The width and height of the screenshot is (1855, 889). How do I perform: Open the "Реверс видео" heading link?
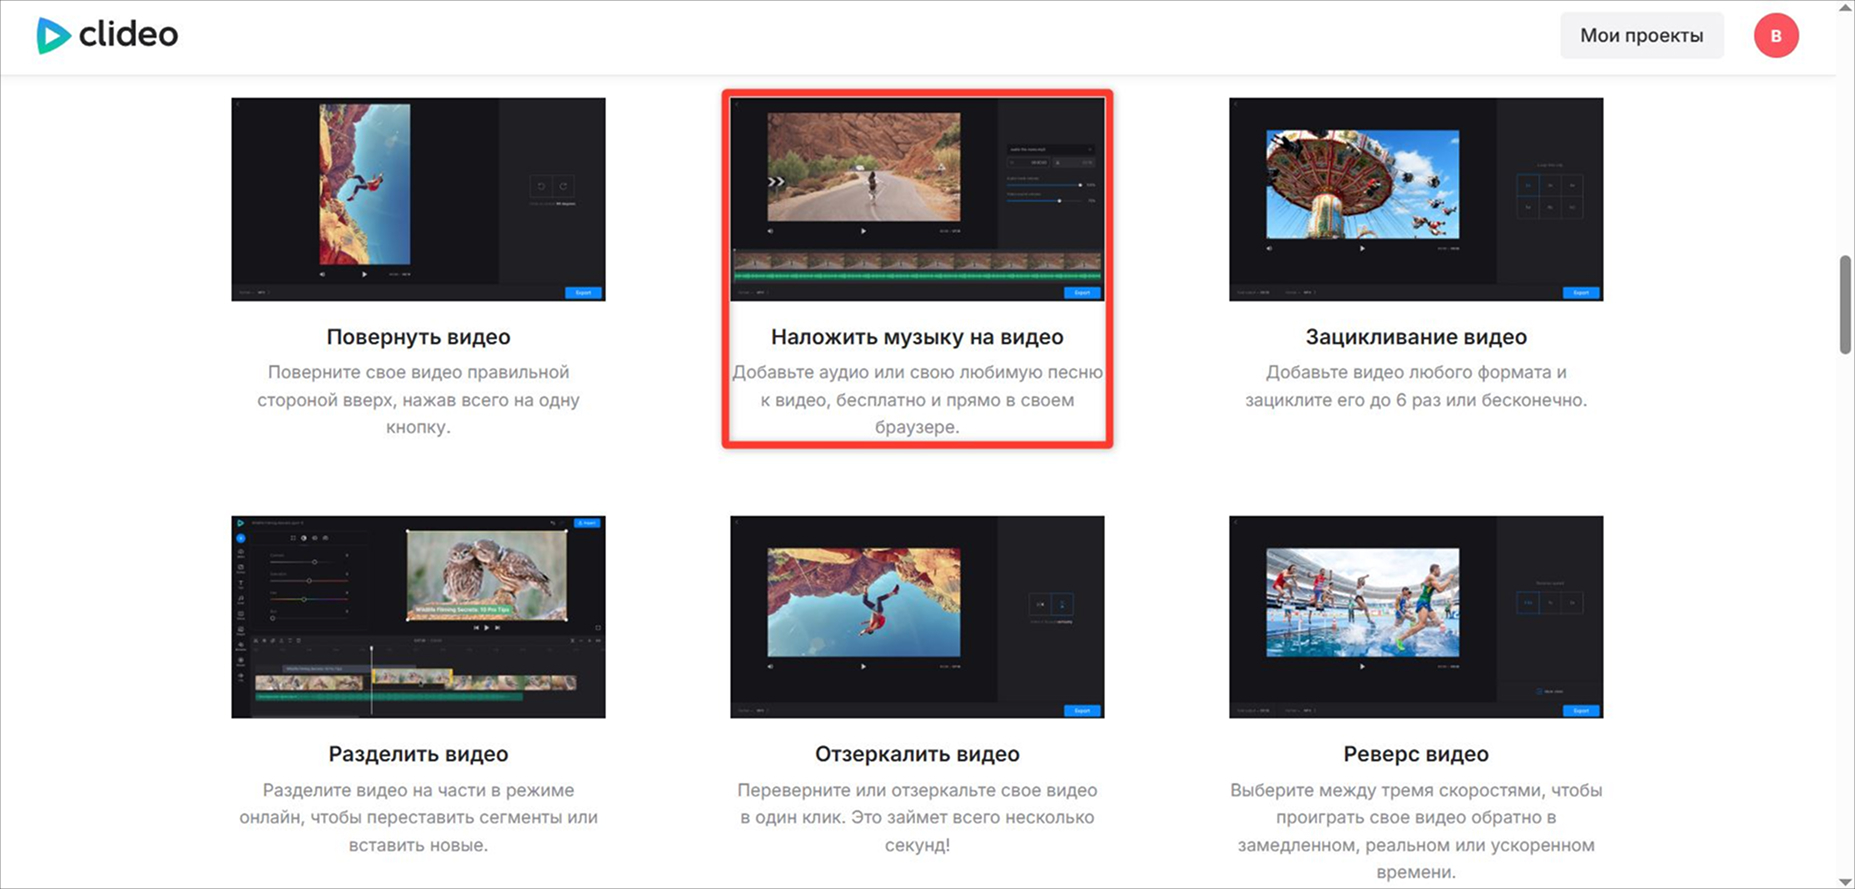coord(1415,754)
